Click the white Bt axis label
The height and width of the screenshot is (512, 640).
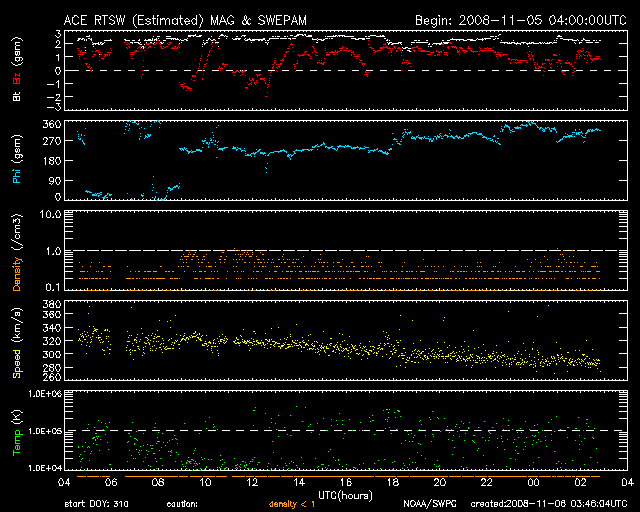pyautogui.click(x=15, y=96)
